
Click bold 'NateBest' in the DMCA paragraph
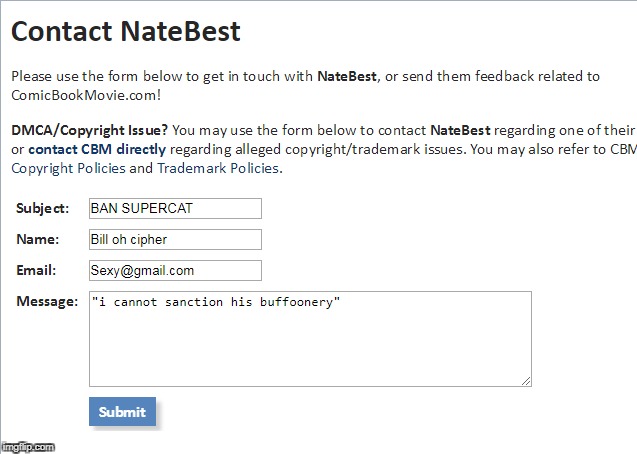point(460,130)
